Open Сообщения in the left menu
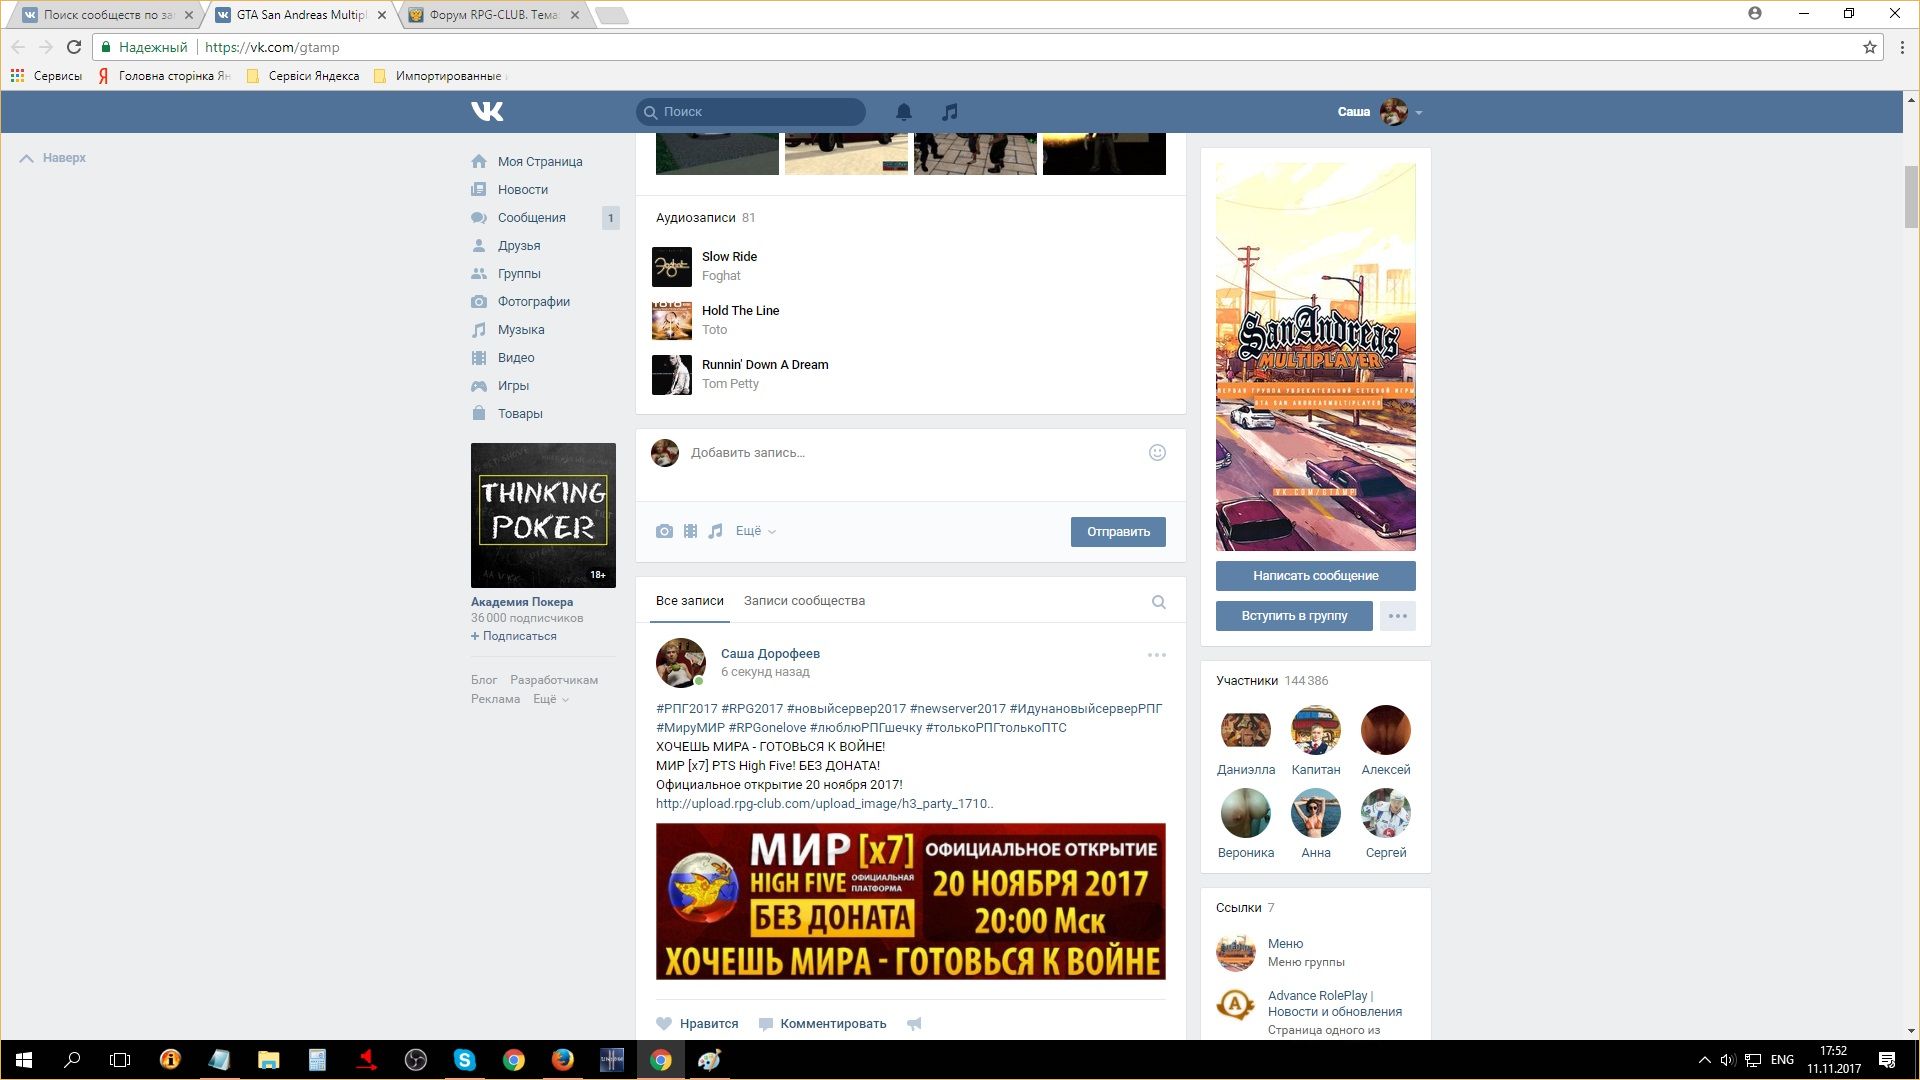This screenshot has width=1920, height=1080. 531,217
